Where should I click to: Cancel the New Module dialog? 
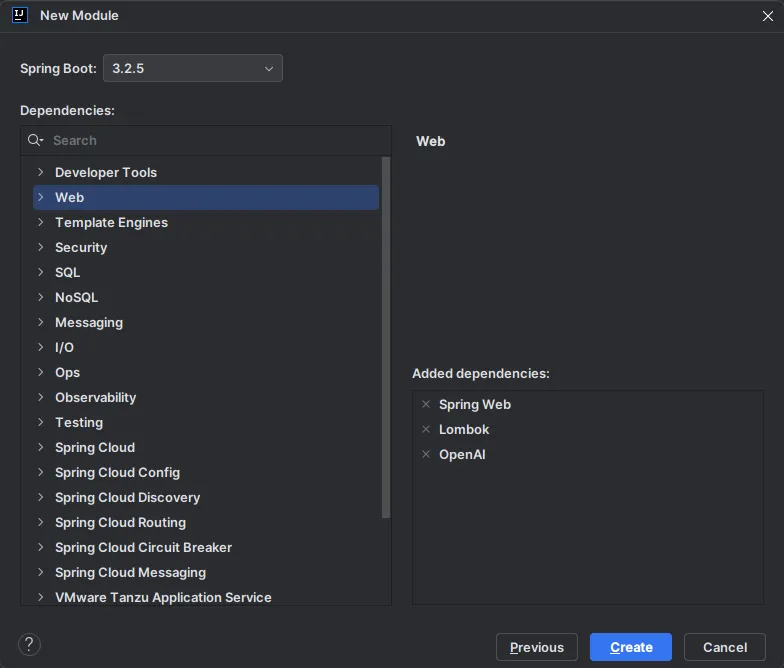coord(725,647)
